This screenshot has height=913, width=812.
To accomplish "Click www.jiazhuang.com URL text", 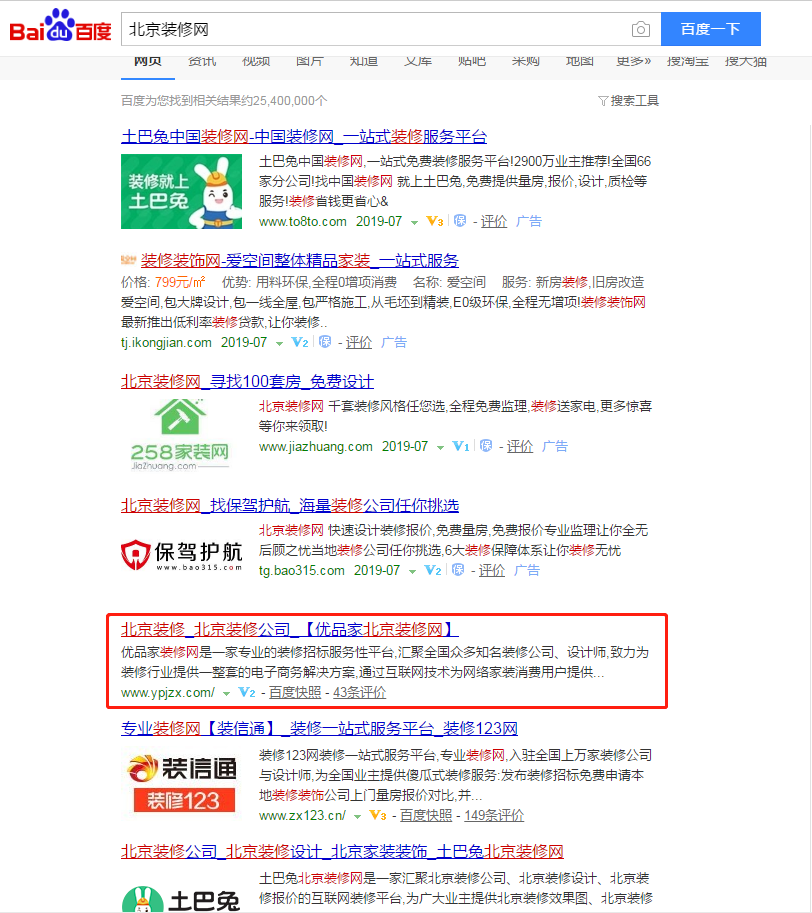I will (x=315, y=447).
